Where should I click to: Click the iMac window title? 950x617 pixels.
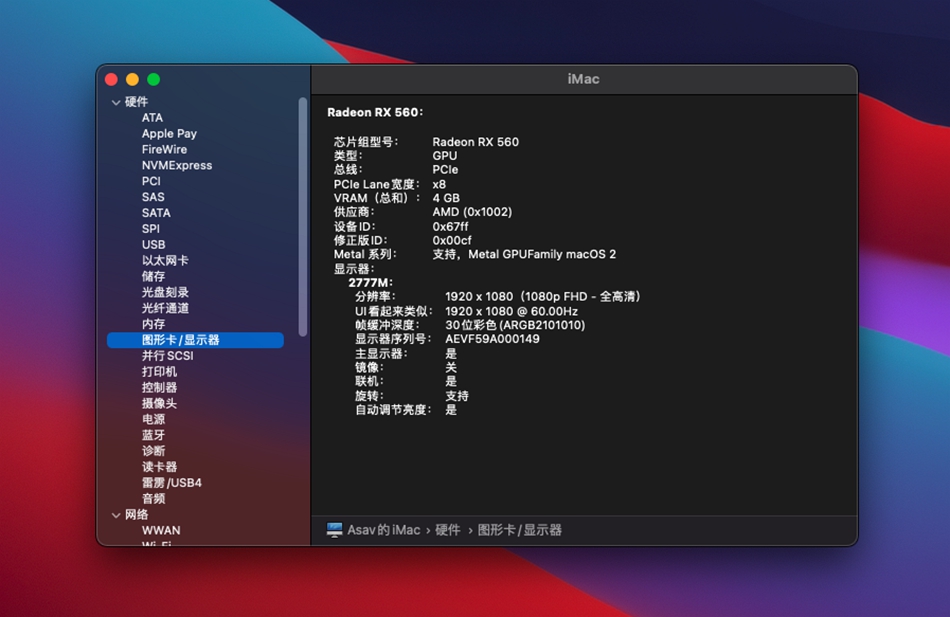[583, 79]
